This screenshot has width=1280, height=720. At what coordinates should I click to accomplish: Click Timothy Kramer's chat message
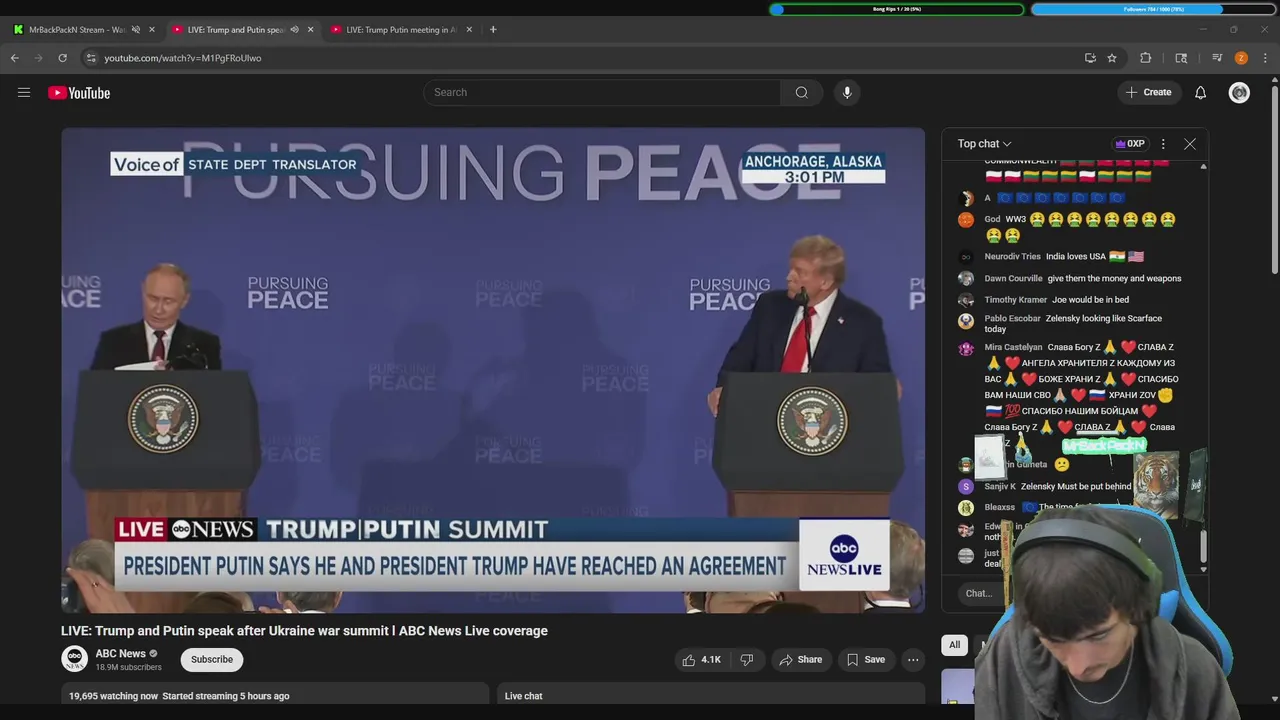tap(1090, 300)
